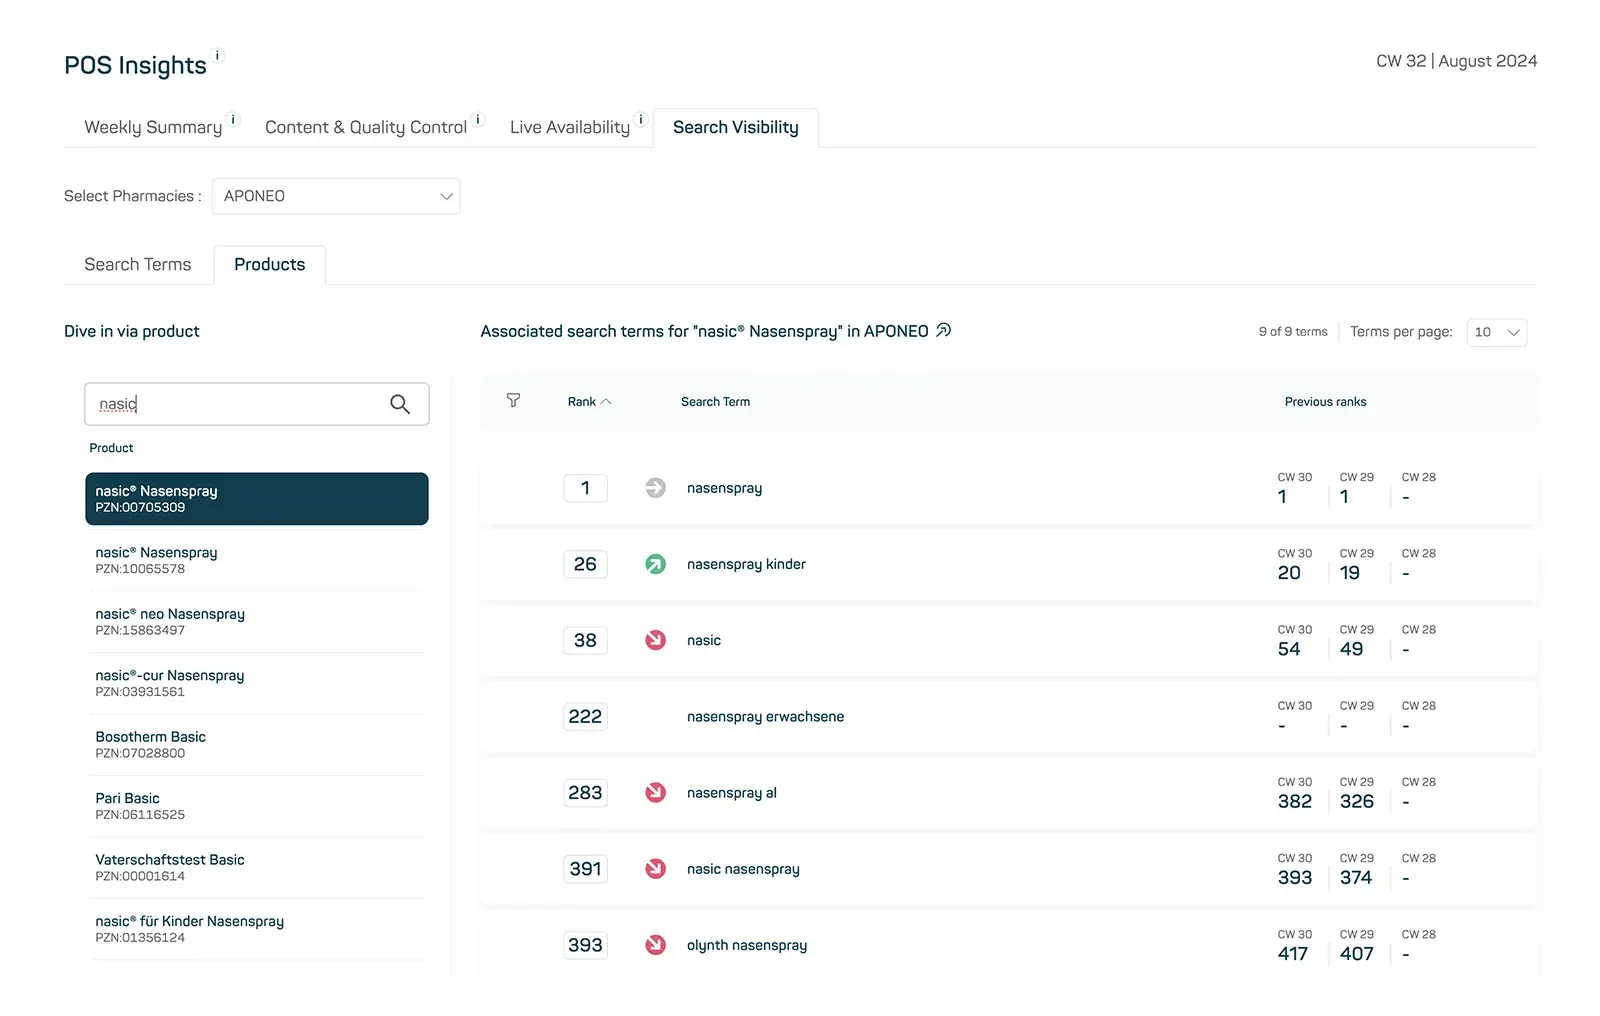Click the info icon beside POS Insights title
The image size is (1600, 1016).
tap(218, 56)
